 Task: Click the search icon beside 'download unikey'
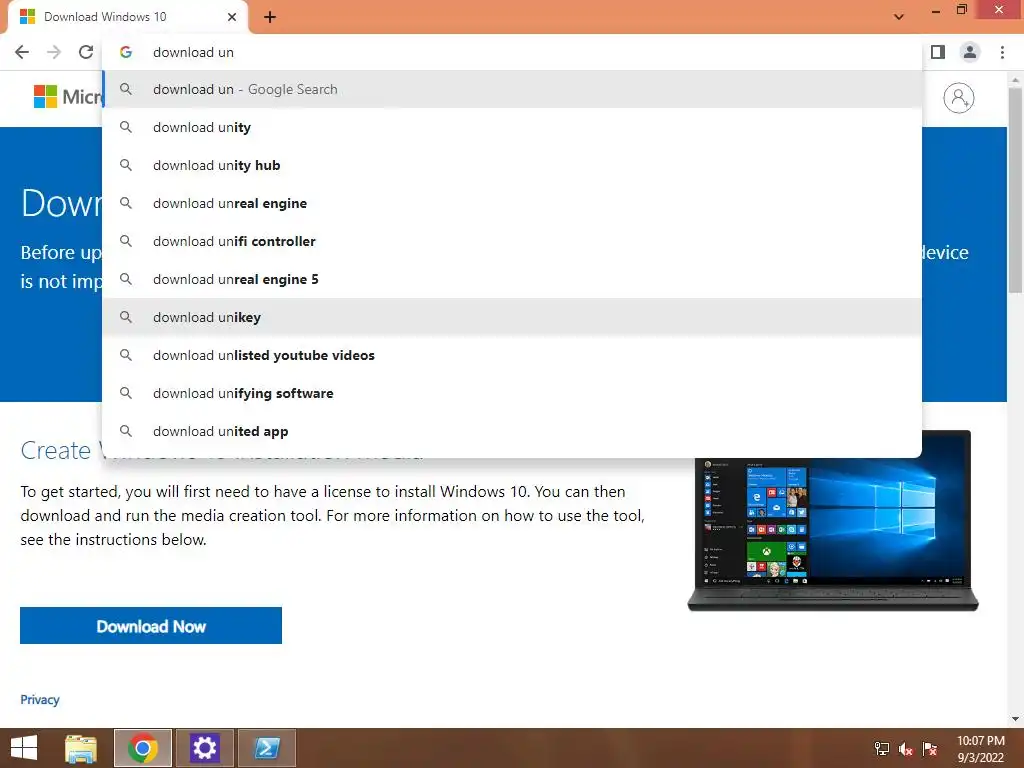tap(126, 317)
